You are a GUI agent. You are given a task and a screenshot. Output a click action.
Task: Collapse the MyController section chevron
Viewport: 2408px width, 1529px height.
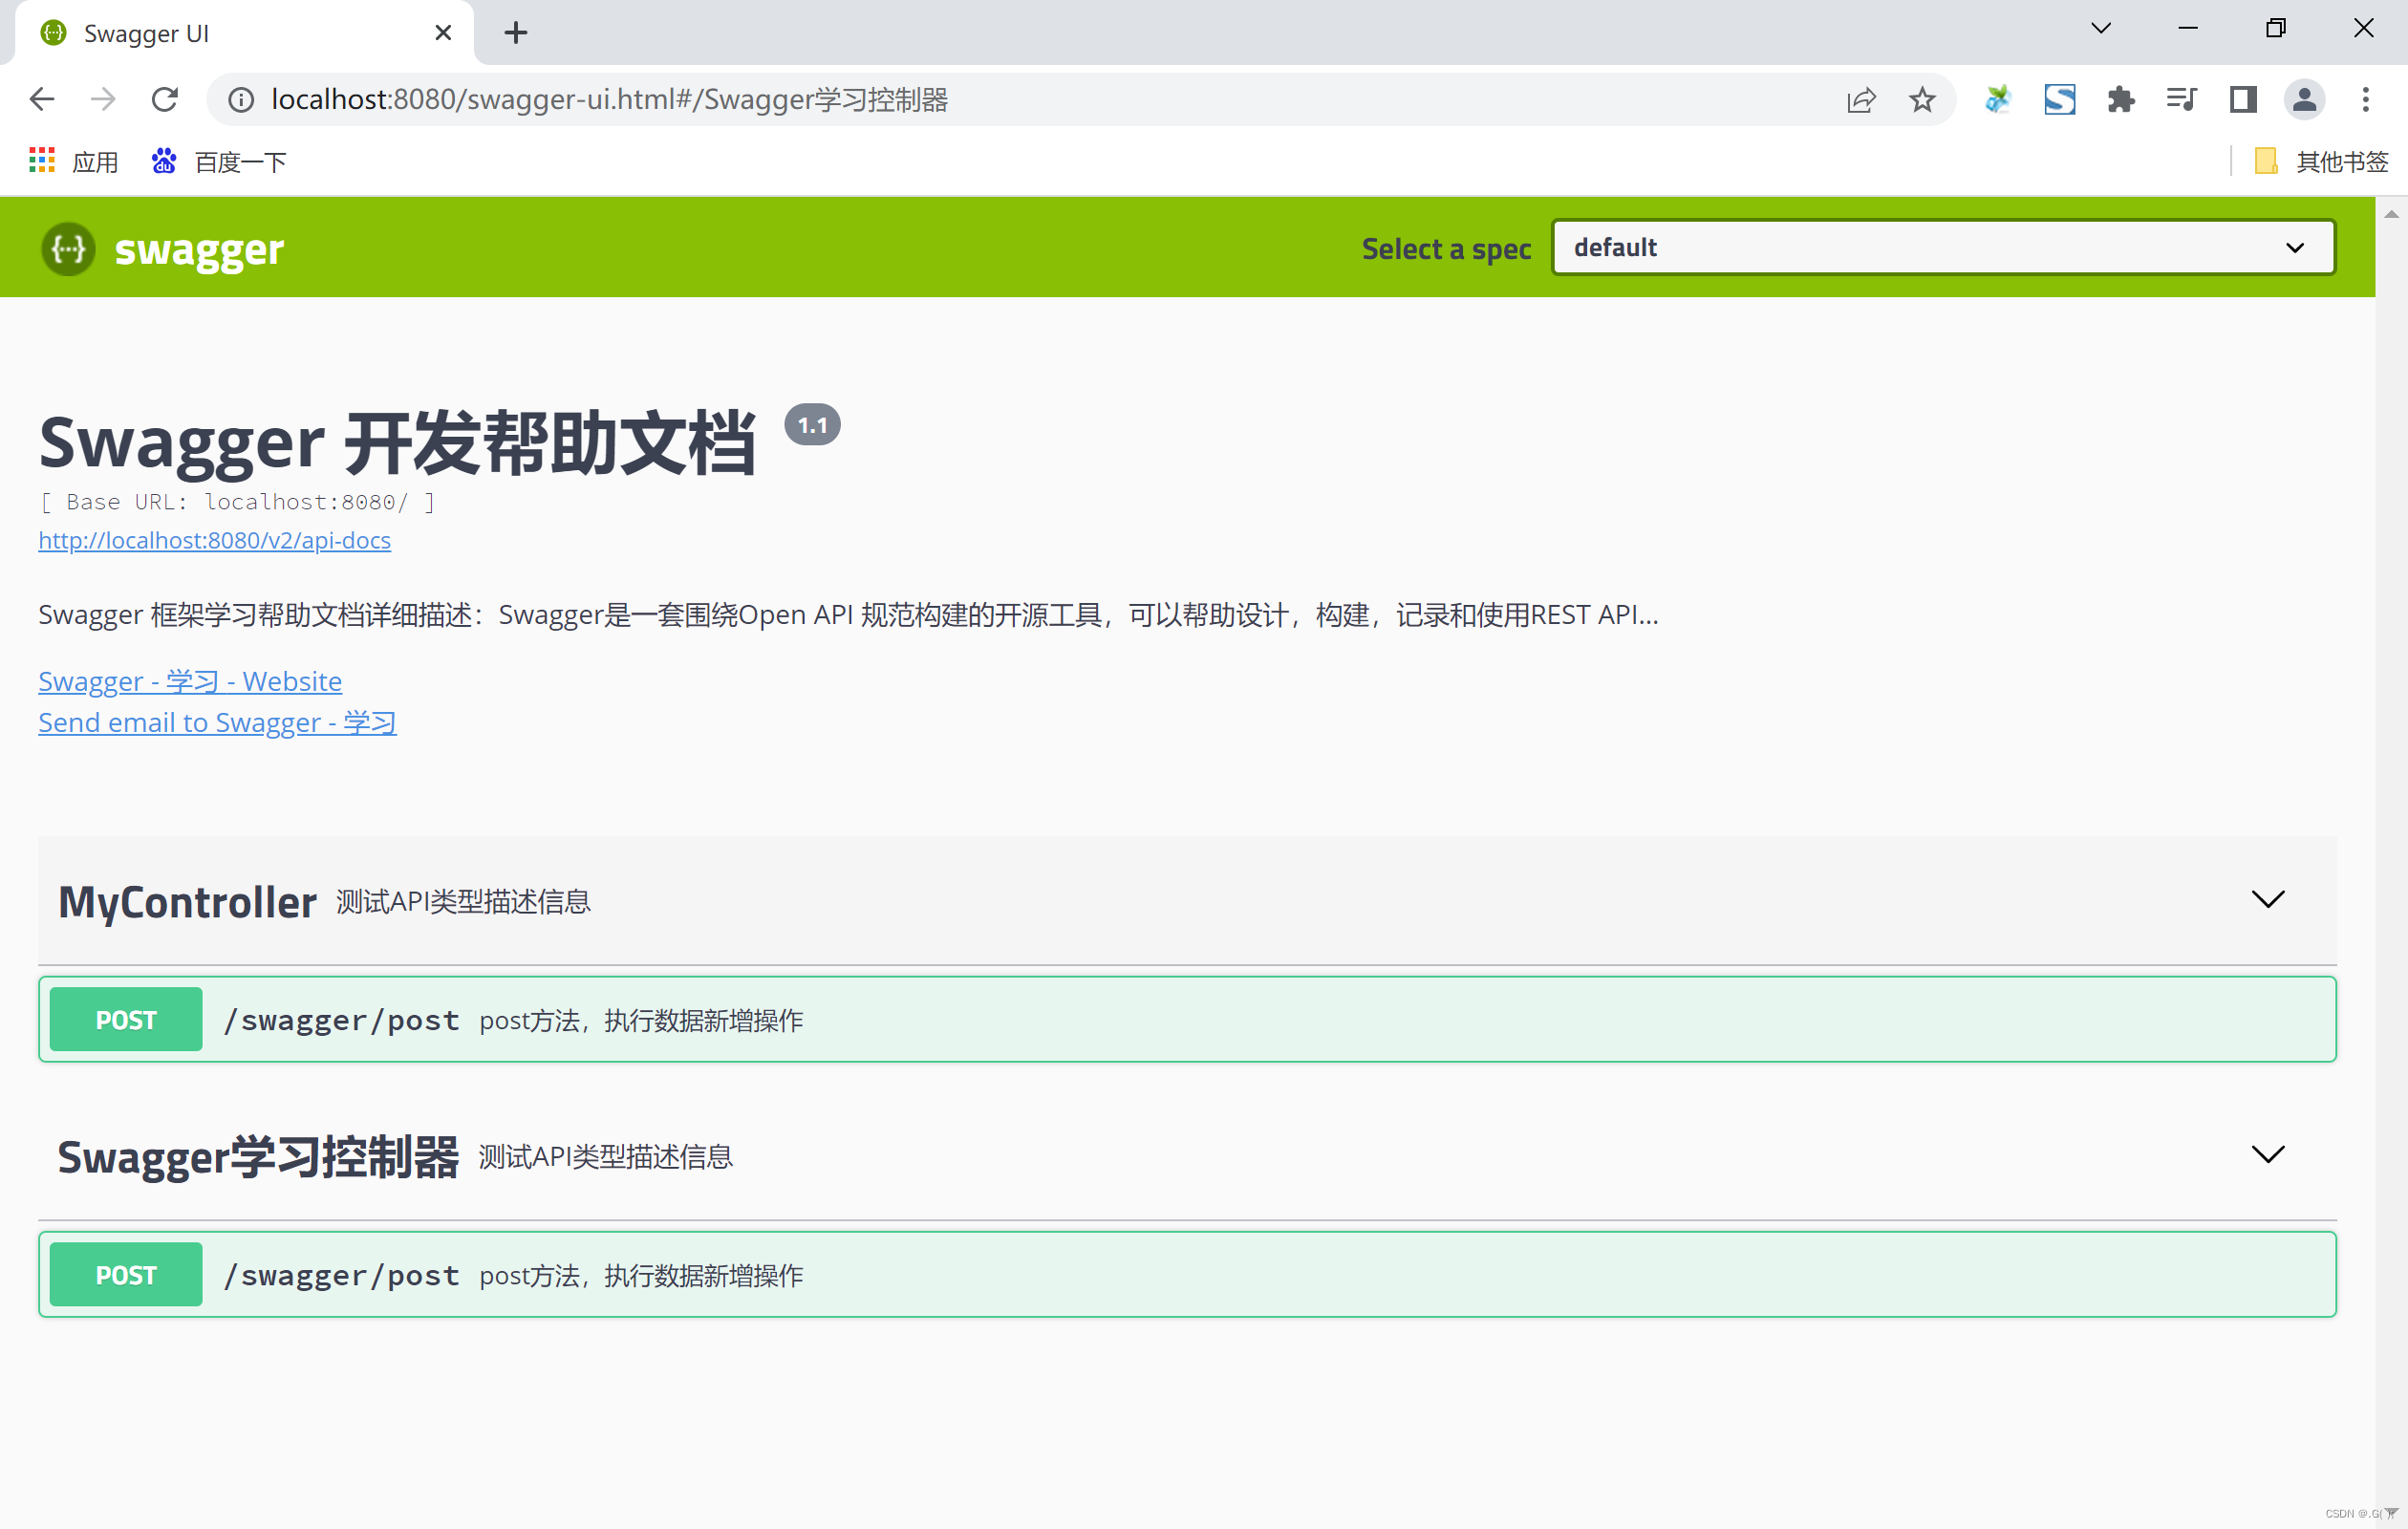point(2267,899)
